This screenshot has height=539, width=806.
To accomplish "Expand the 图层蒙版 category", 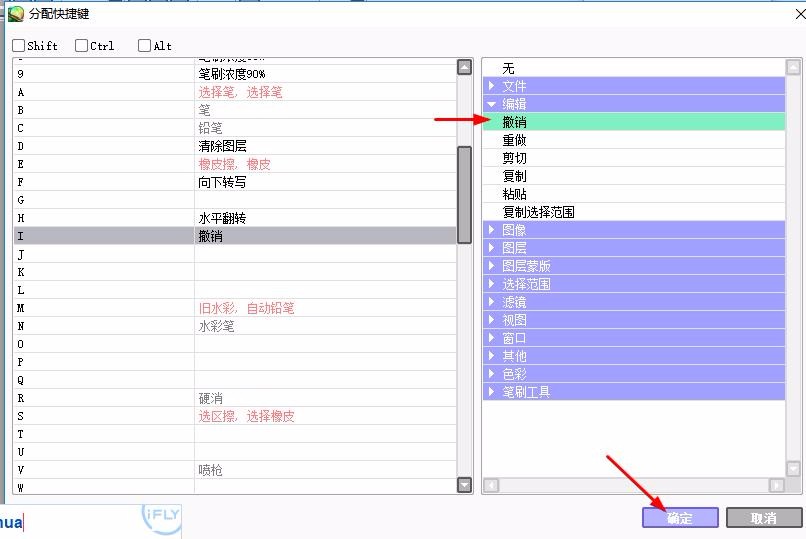I will tap(491, 266).
